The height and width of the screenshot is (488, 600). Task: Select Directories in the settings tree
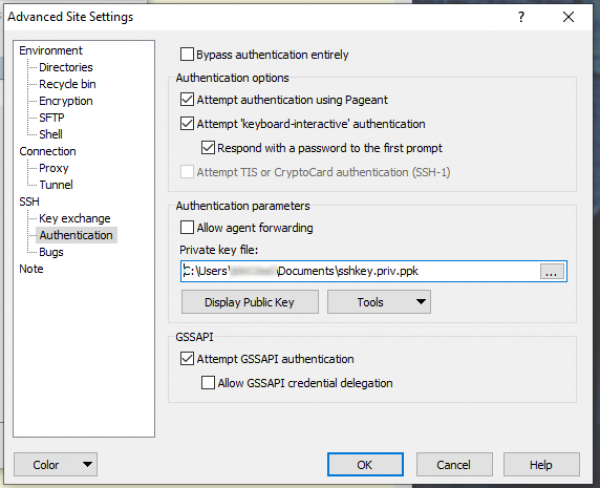point(66,68)
